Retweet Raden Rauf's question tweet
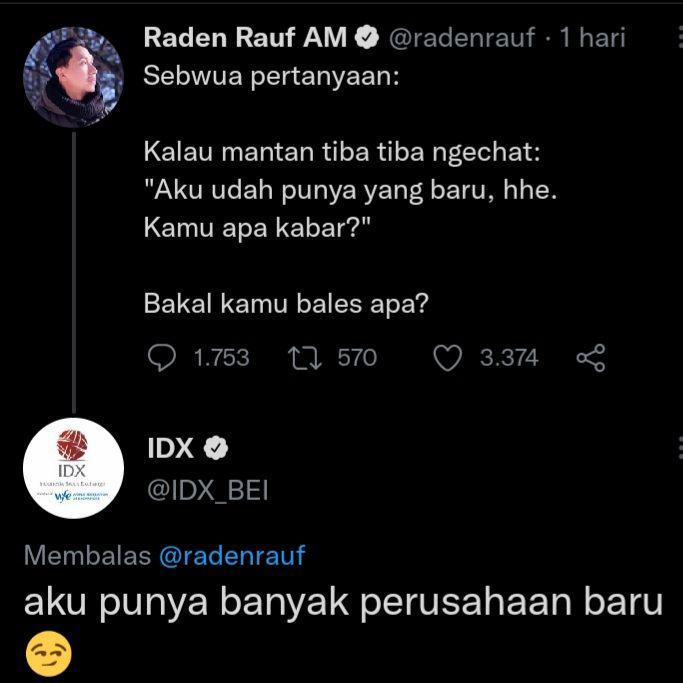 pyautogui.click(x=305, y=358)
